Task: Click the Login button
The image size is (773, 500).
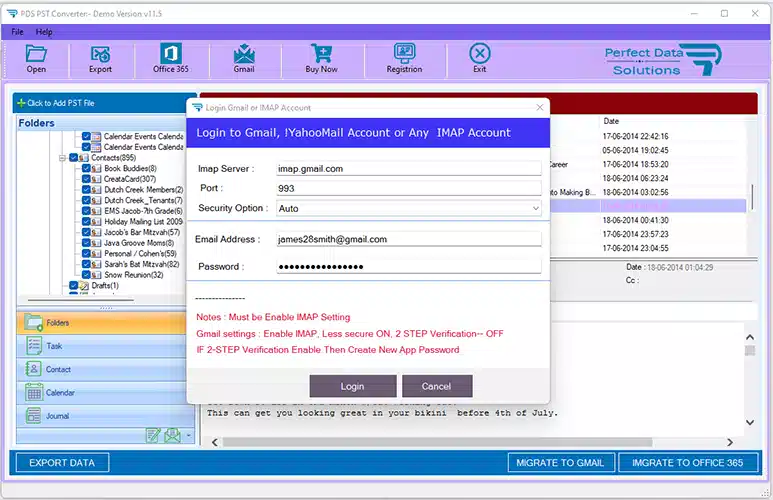Action: click(x=353, y=386)
